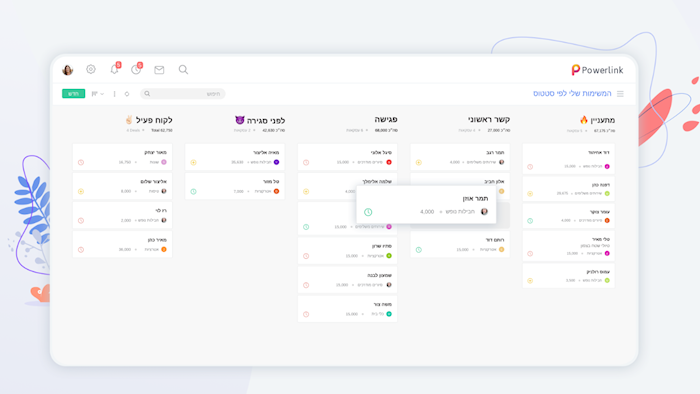Viewport: 700px width, 394px height.
Task: Click the green חדש (New) button
Action: tap(73, 94)
